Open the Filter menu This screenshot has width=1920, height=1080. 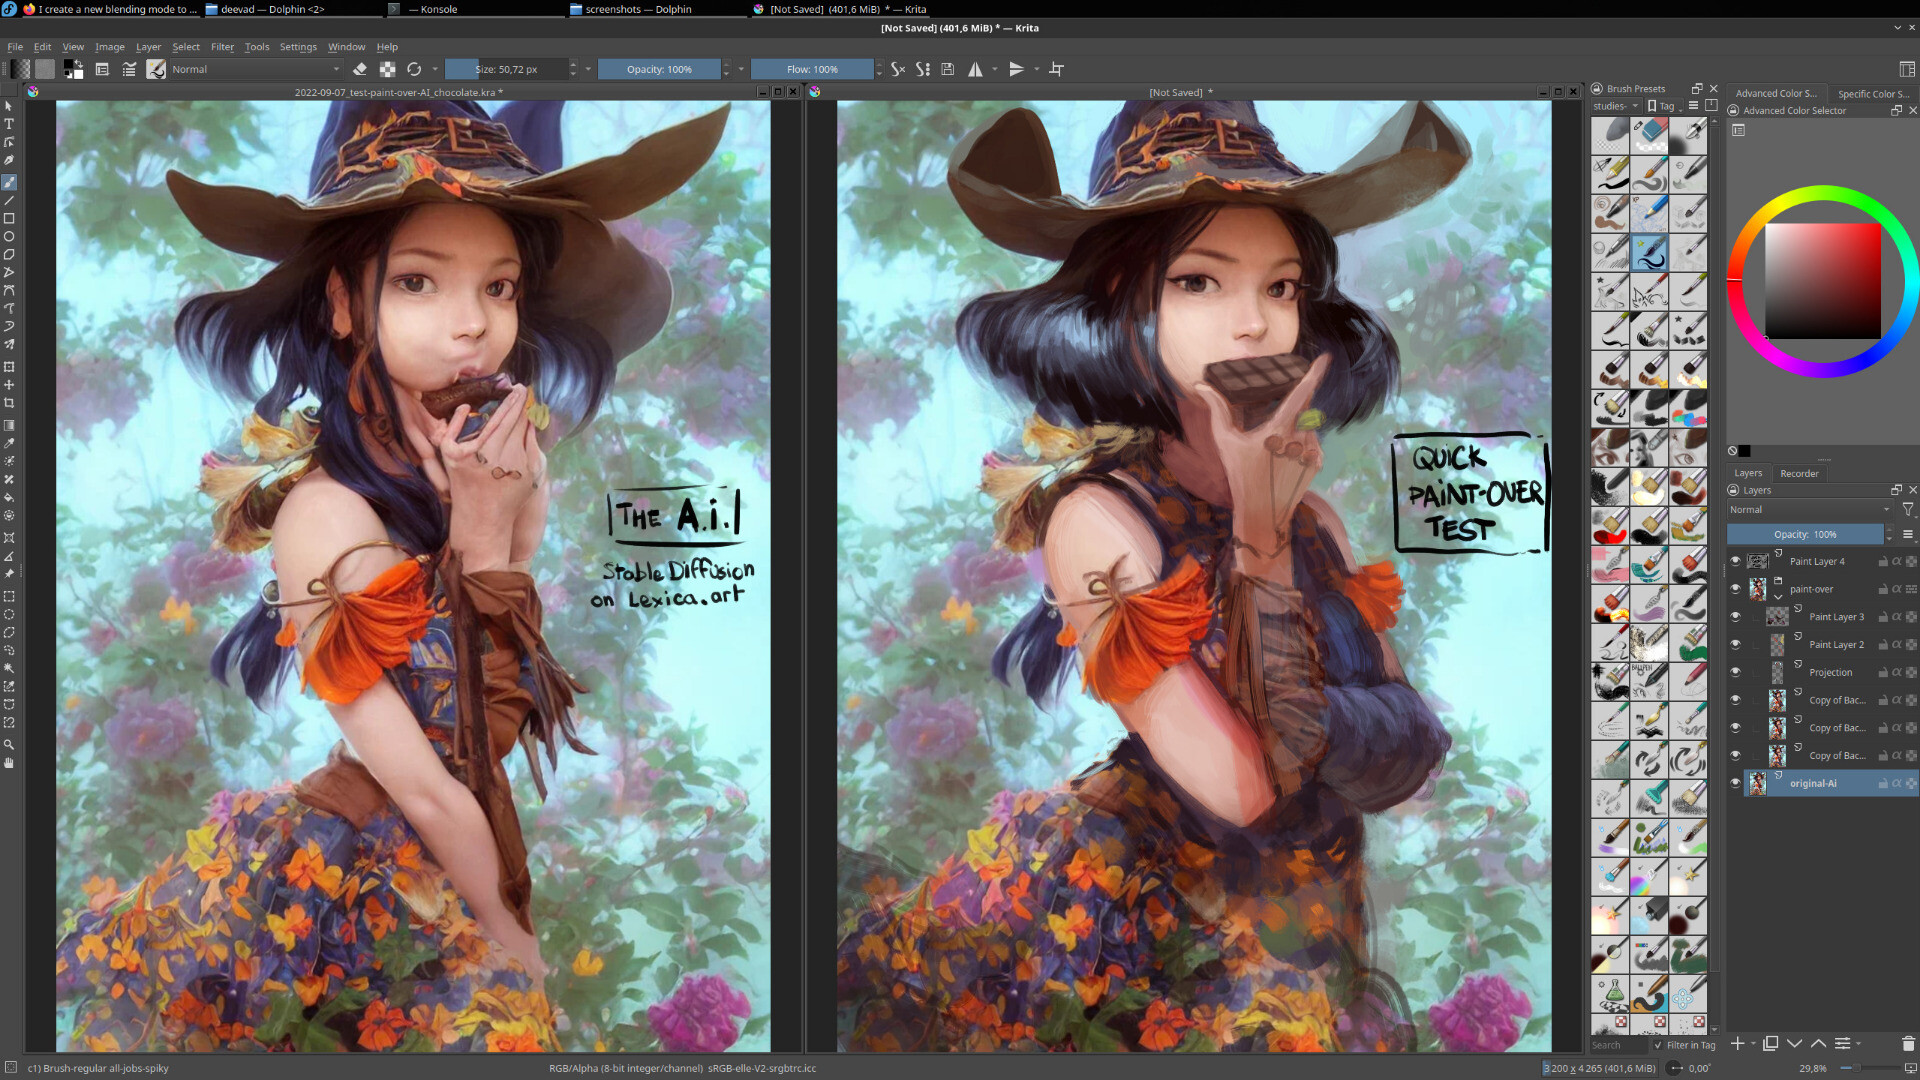pyautogui.click(x=222, y=47)
